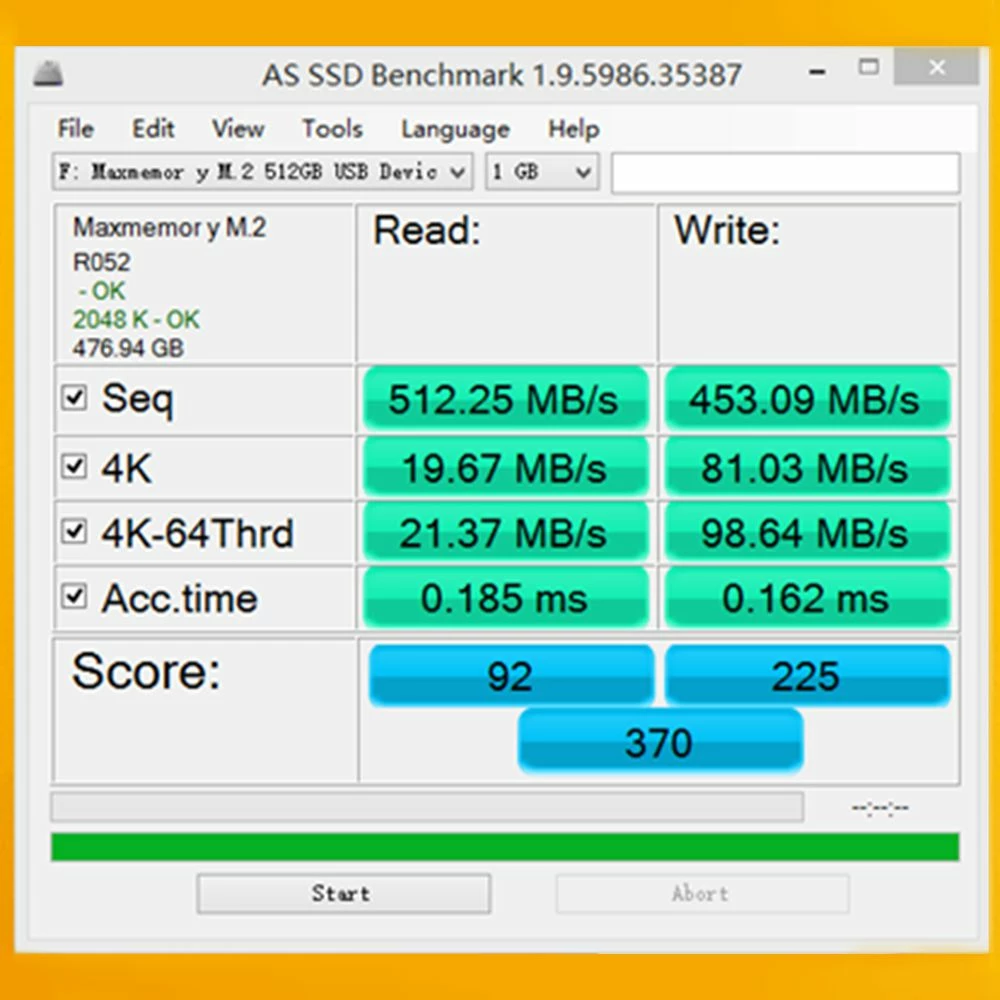Screen dimensions: 1000x1000
Task: Click the total score 370 box
Action: pyautogui.click(x=659, y=743)
